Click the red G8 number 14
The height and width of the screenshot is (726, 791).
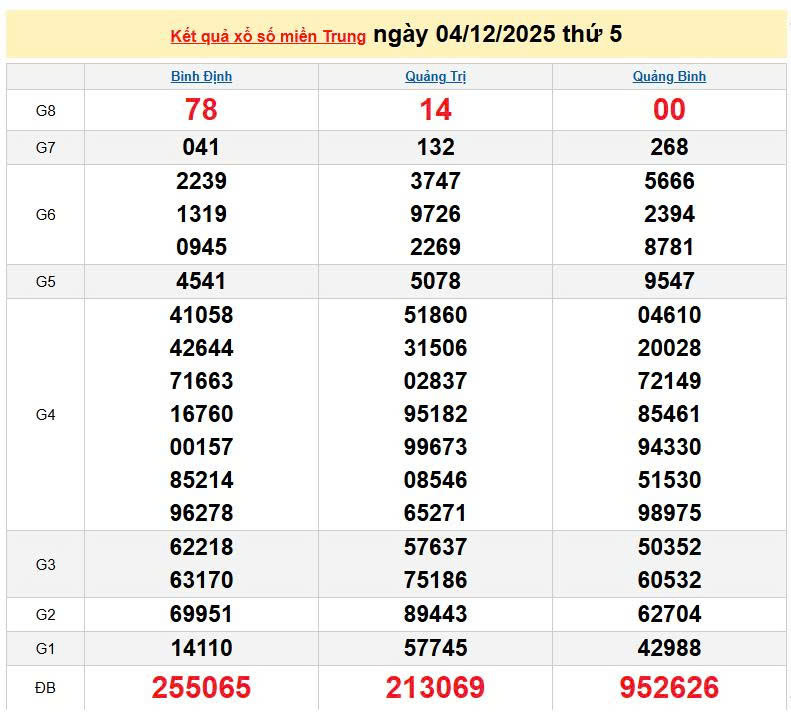tap(435, 109)
